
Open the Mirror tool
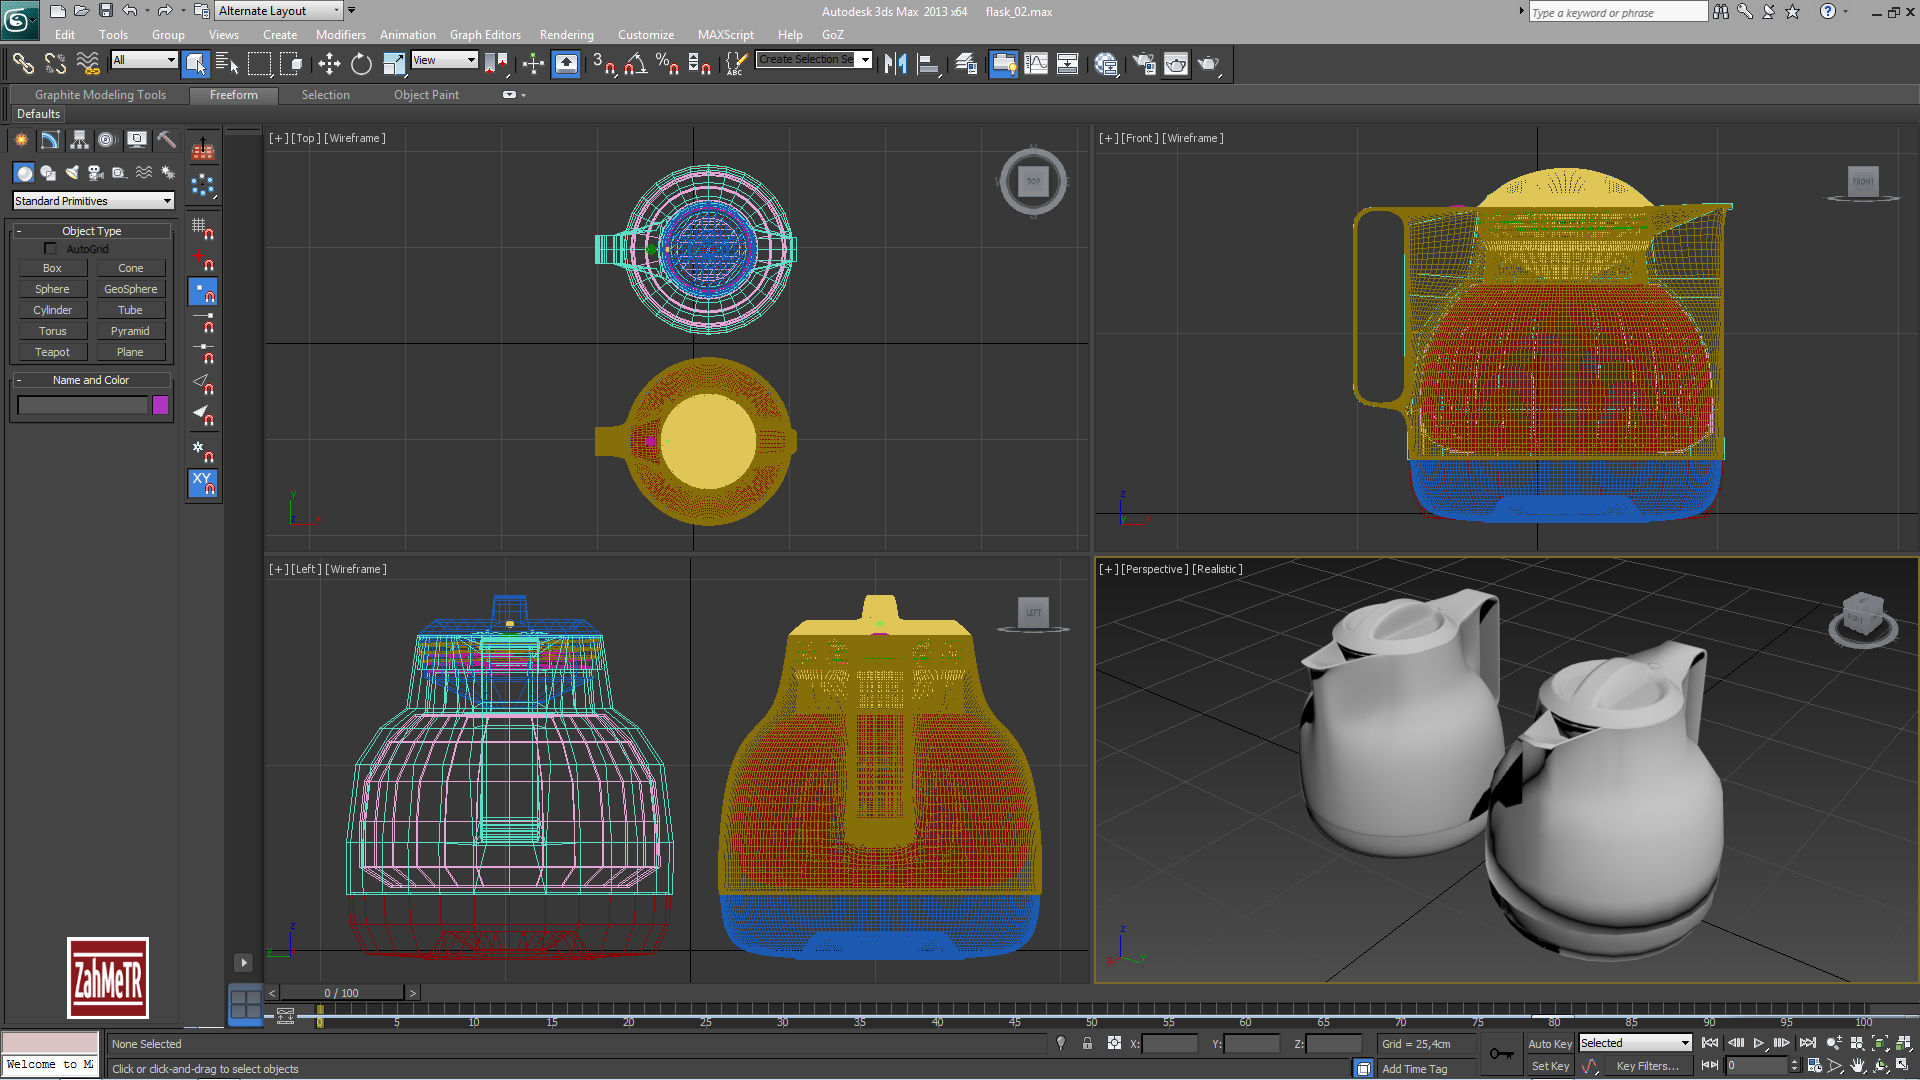point(895,64)
